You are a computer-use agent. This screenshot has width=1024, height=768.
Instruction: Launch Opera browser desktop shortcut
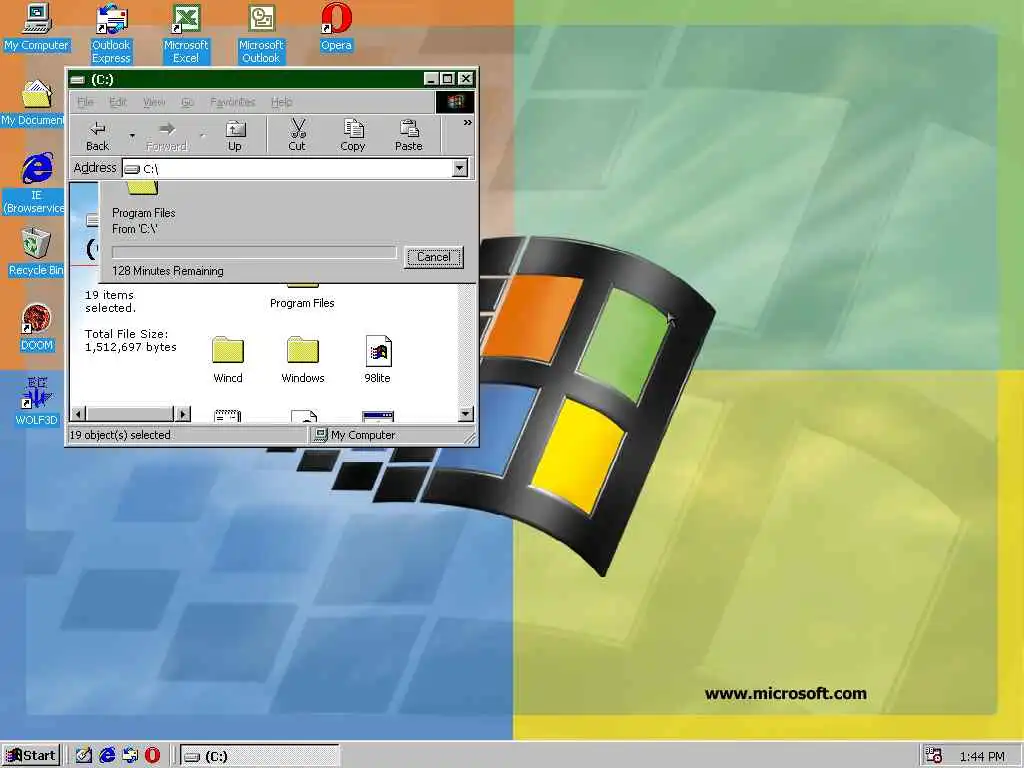336,27
